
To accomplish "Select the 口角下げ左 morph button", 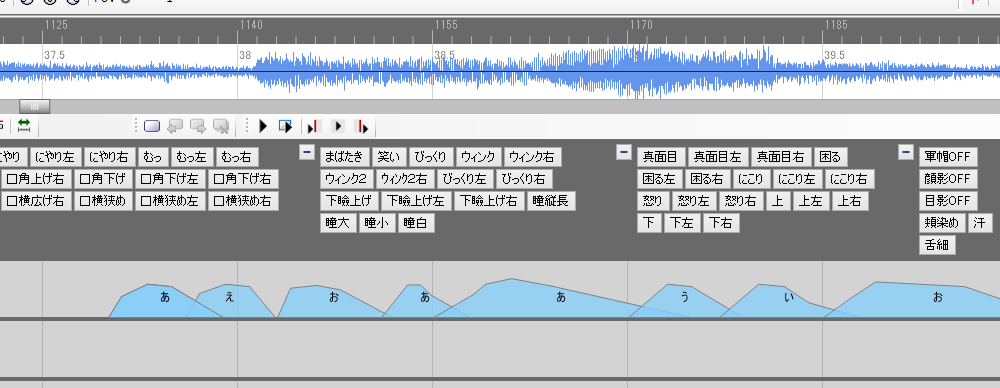I will point(170,179).
